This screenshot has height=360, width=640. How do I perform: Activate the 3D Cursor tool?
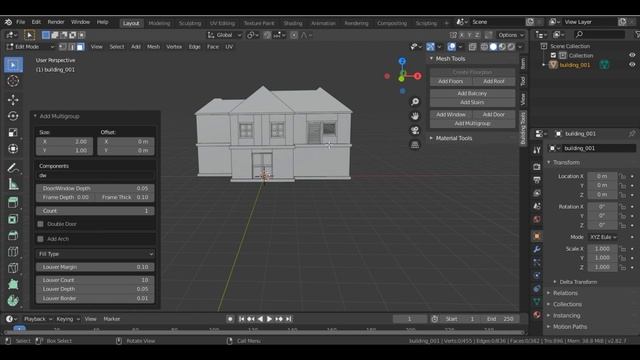tap(13, 81)
